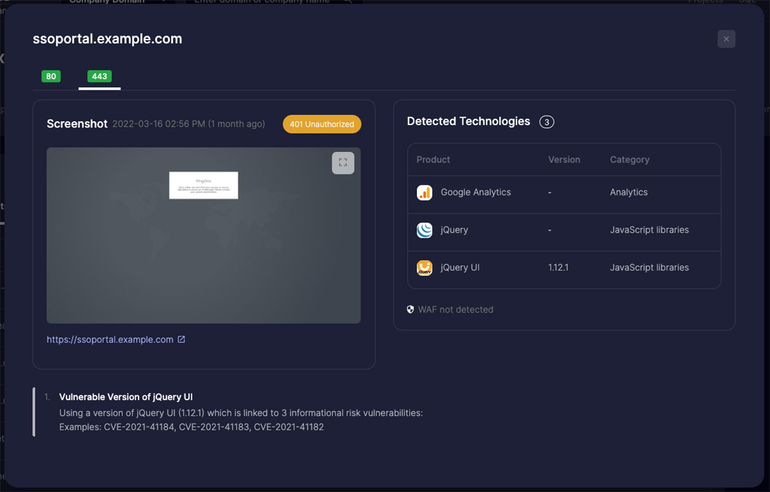Select the jQuery UI product name

(460, 268)
